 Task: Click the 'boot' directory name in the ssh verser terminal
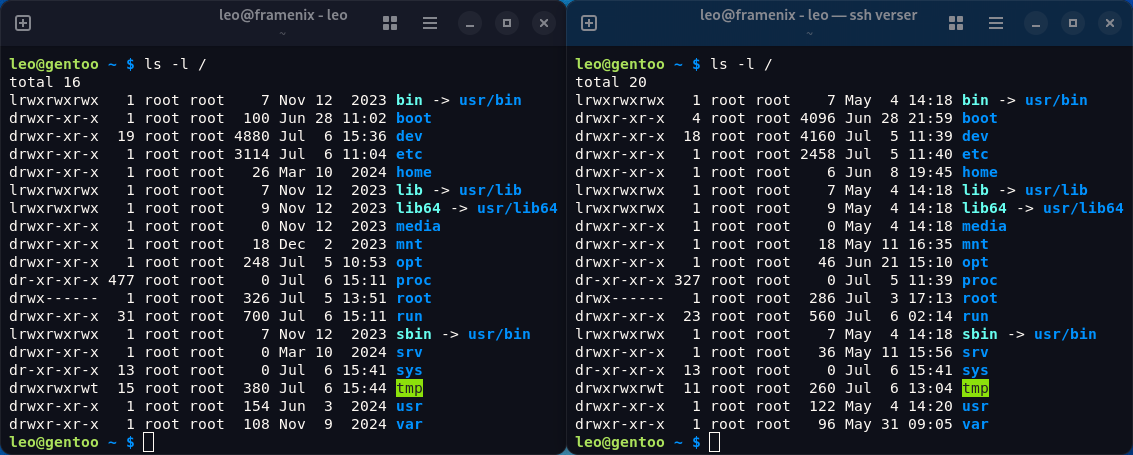coord(980,118)
